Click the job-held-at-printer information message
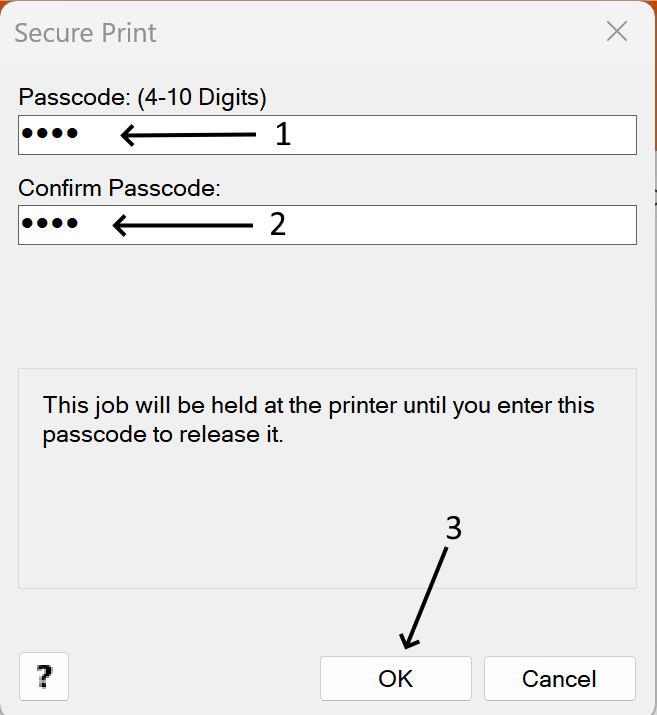The width and height of the screenshot is (657, 715). point(318,421)
